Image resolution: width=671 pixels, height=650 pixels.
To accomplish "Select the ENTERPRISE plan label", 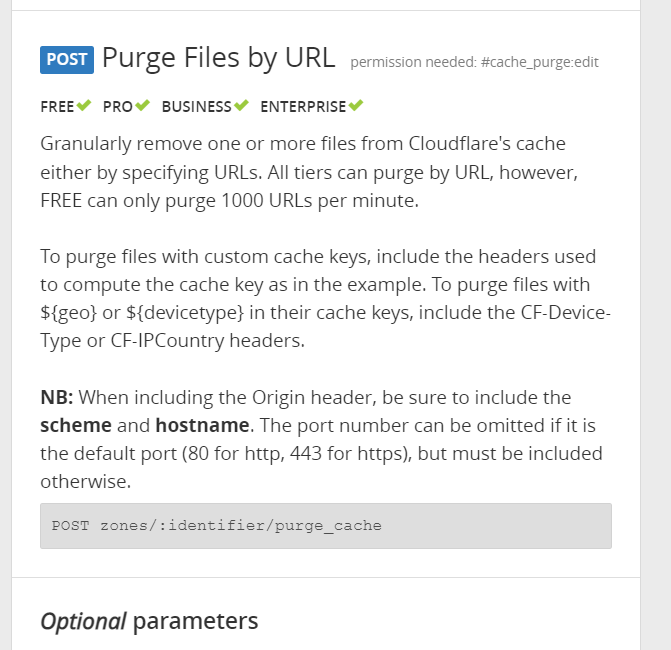I will pyautogui.click(x=303, y=107).
